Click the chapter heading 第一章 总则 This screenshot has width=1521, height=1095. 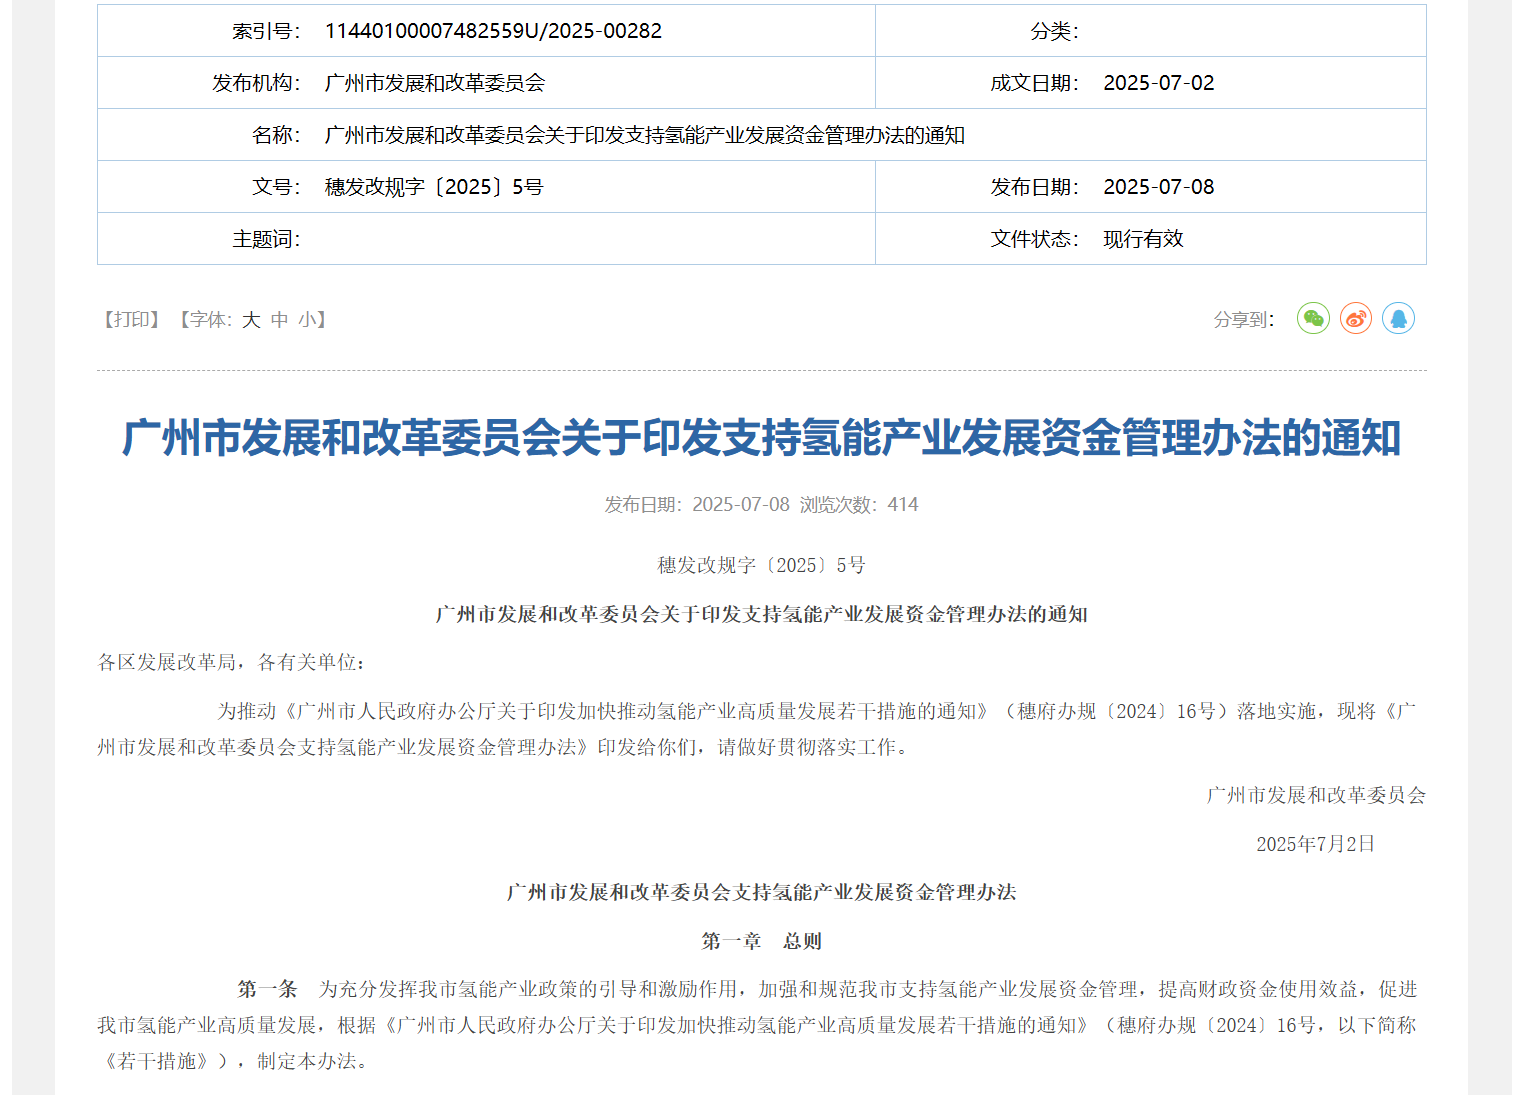tap(760, 940)
